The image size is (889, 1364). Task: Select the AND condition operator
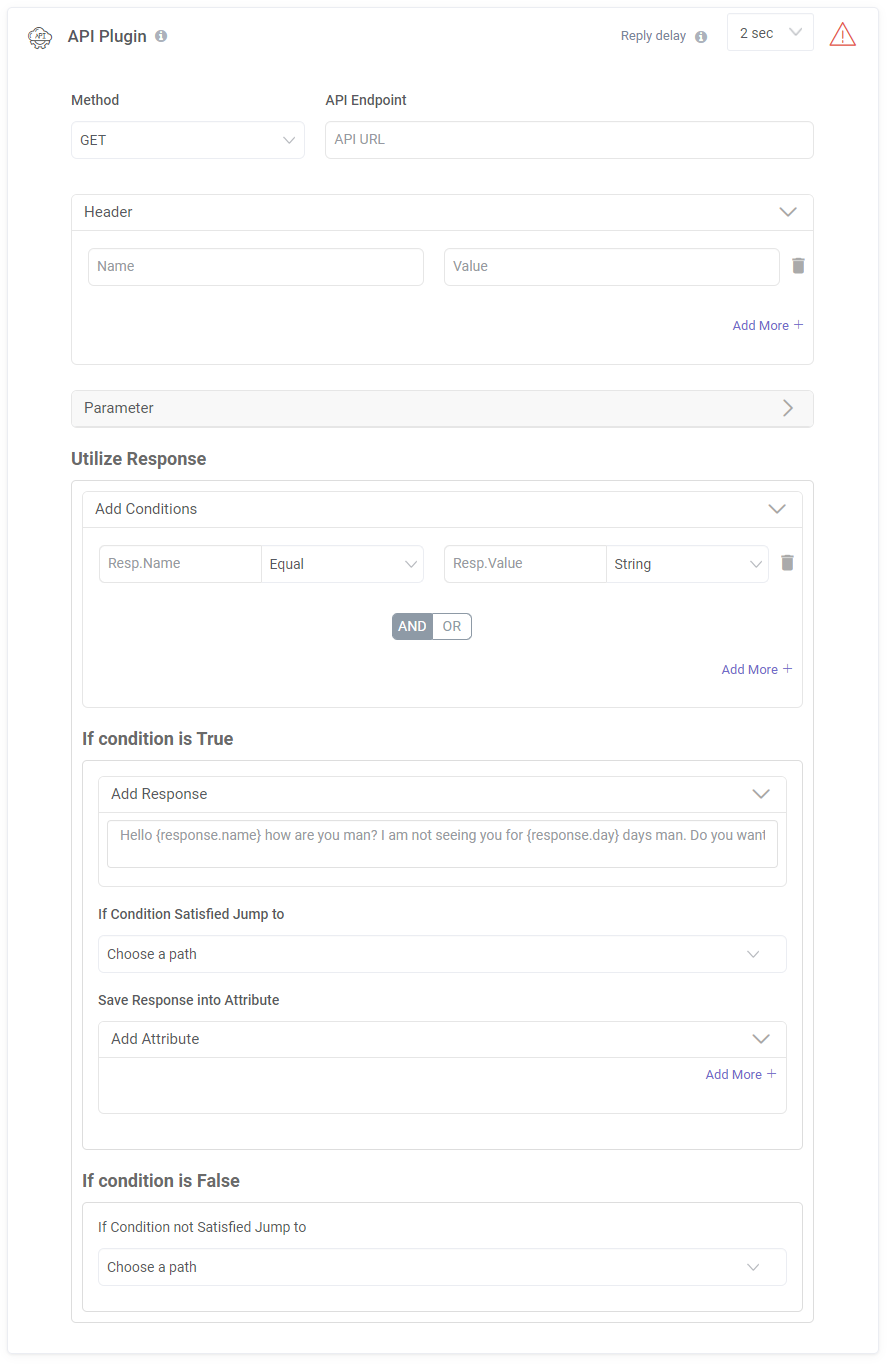tap(412, 626)
